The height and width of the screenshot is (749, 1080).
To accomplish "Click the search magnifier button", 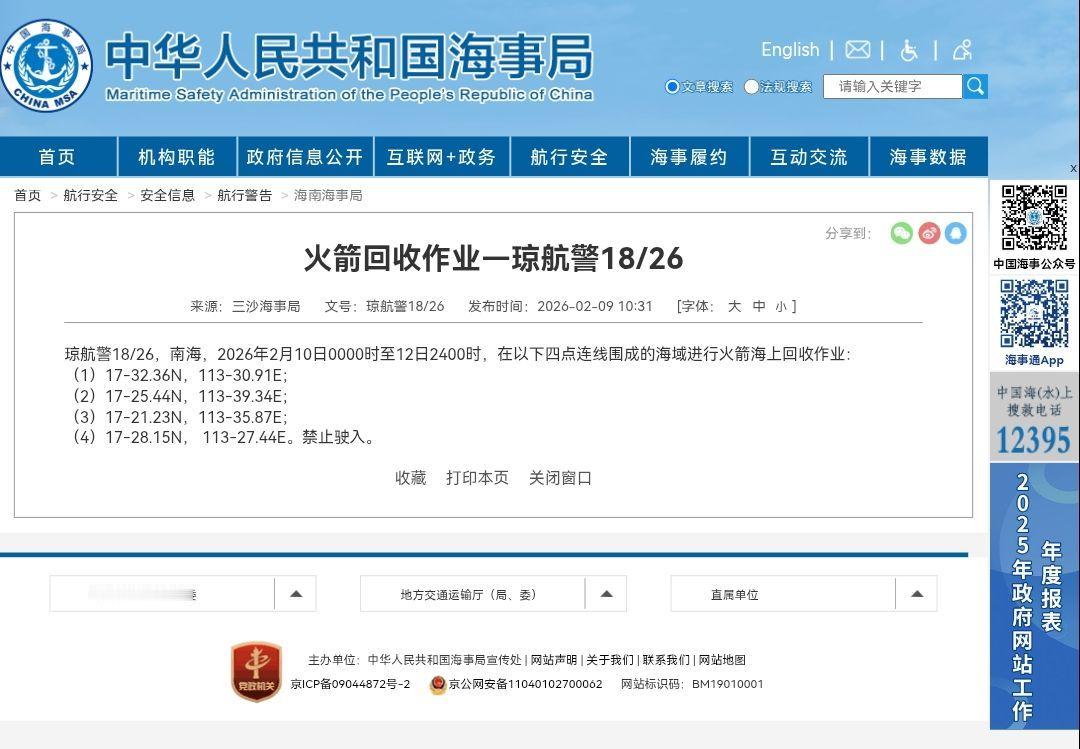I will [x=974, y=87].
